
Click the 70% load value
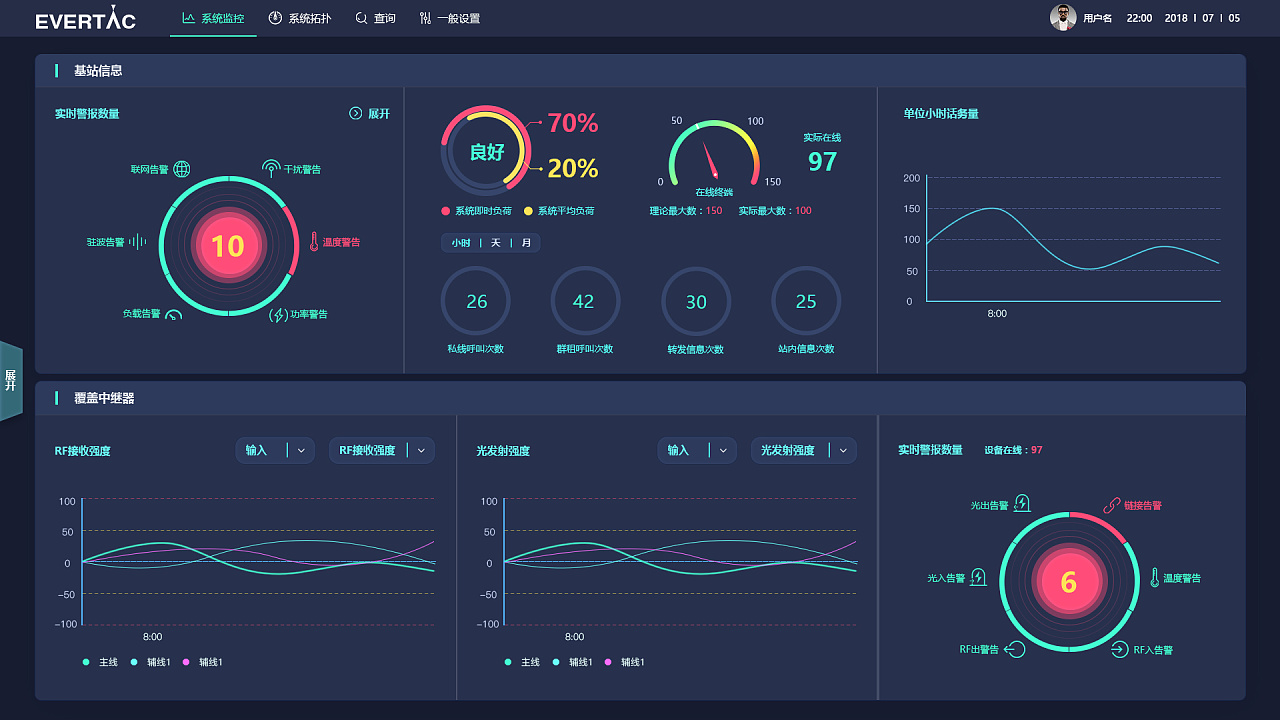[573, 123]
